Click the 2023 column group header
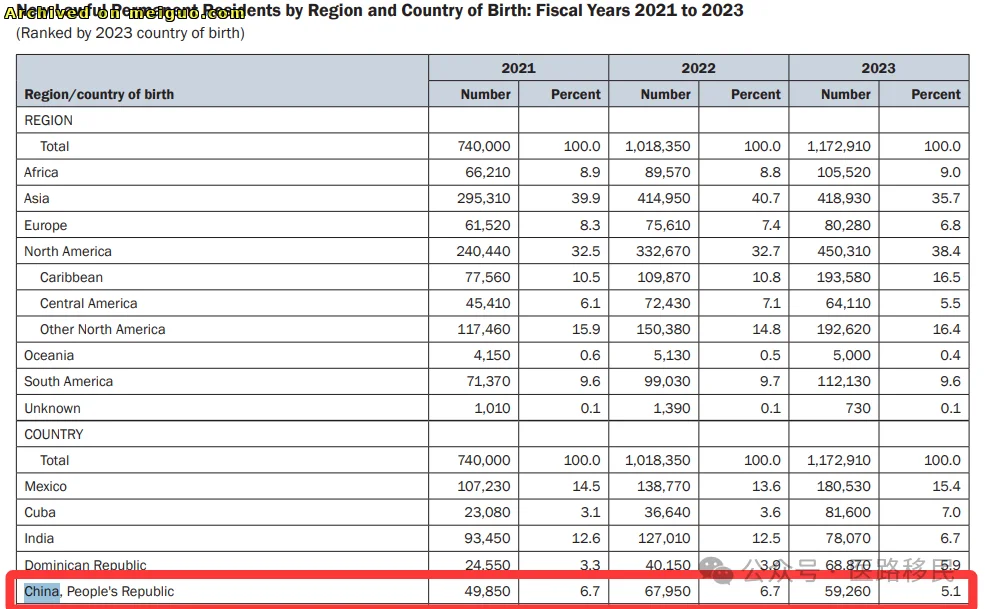This screenshot has height=609, width=985. point(878,68)
